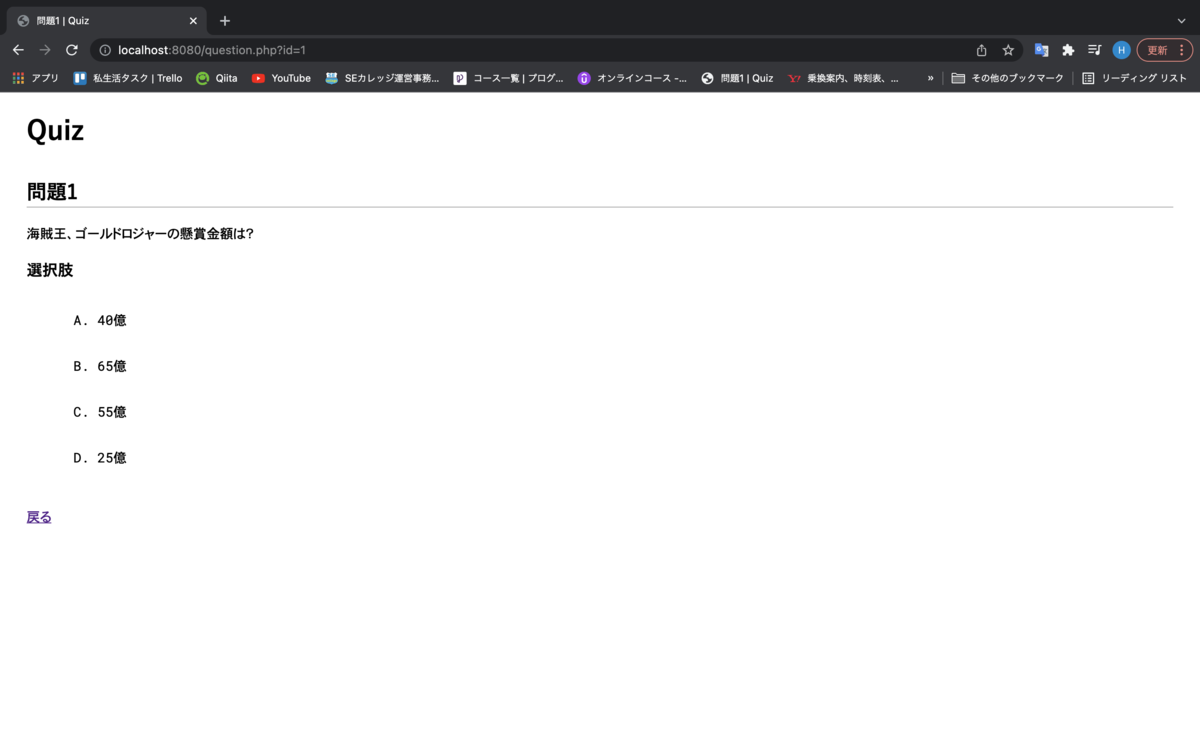Choose answer D. 25億
The image size is (1200, 750).
point(100,458)
